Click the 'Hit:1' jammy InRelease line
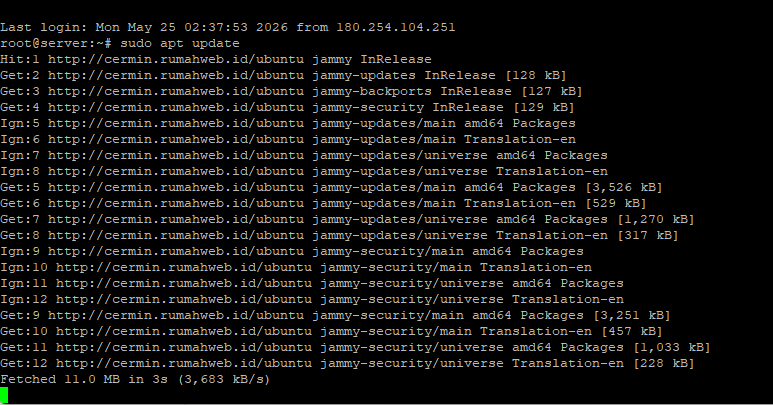773x405 pixels. coord(216,60)
